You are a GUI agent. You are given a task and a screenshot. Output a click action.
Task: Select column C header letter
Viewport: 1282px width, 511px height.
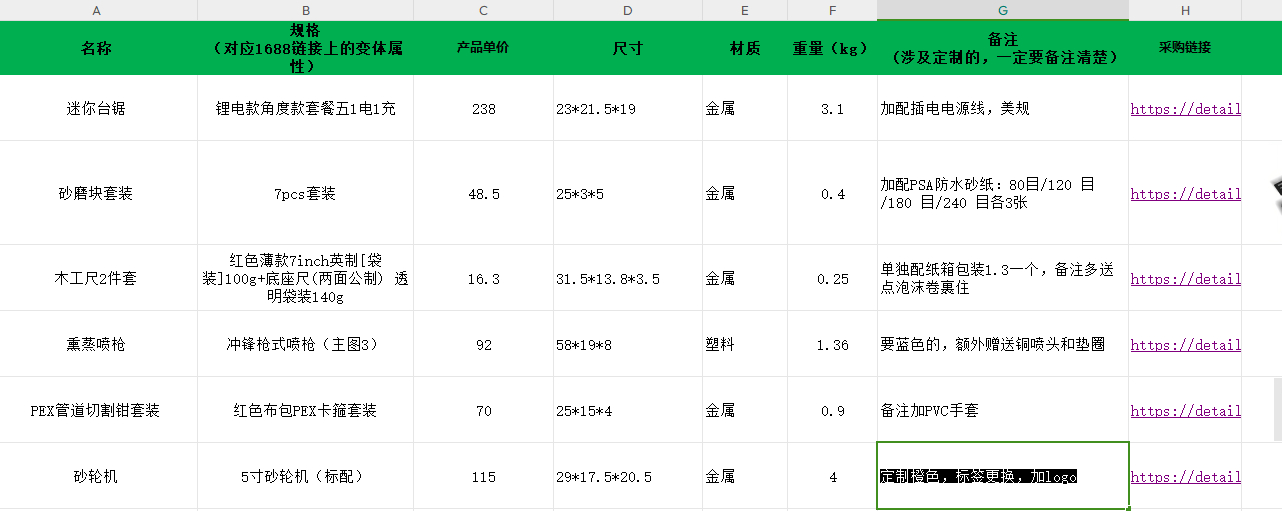click(x=483, y=10)
